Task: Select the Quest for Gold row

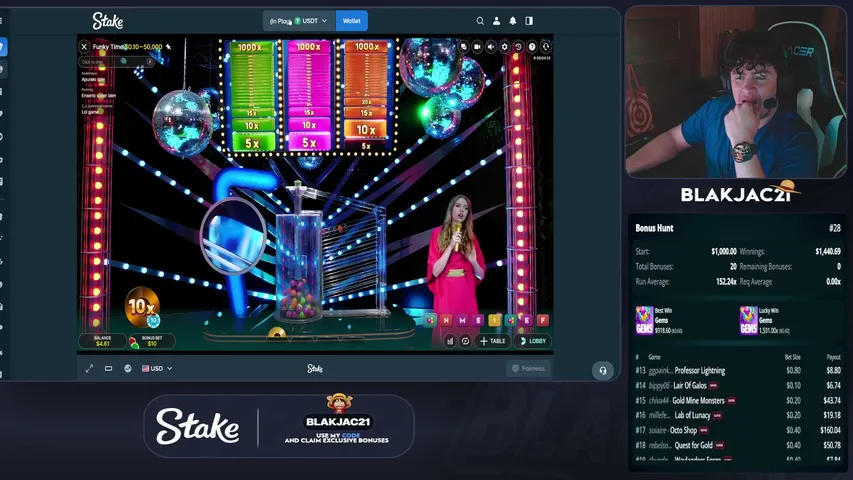Action: pyautogui.click(x=738, y=445)
